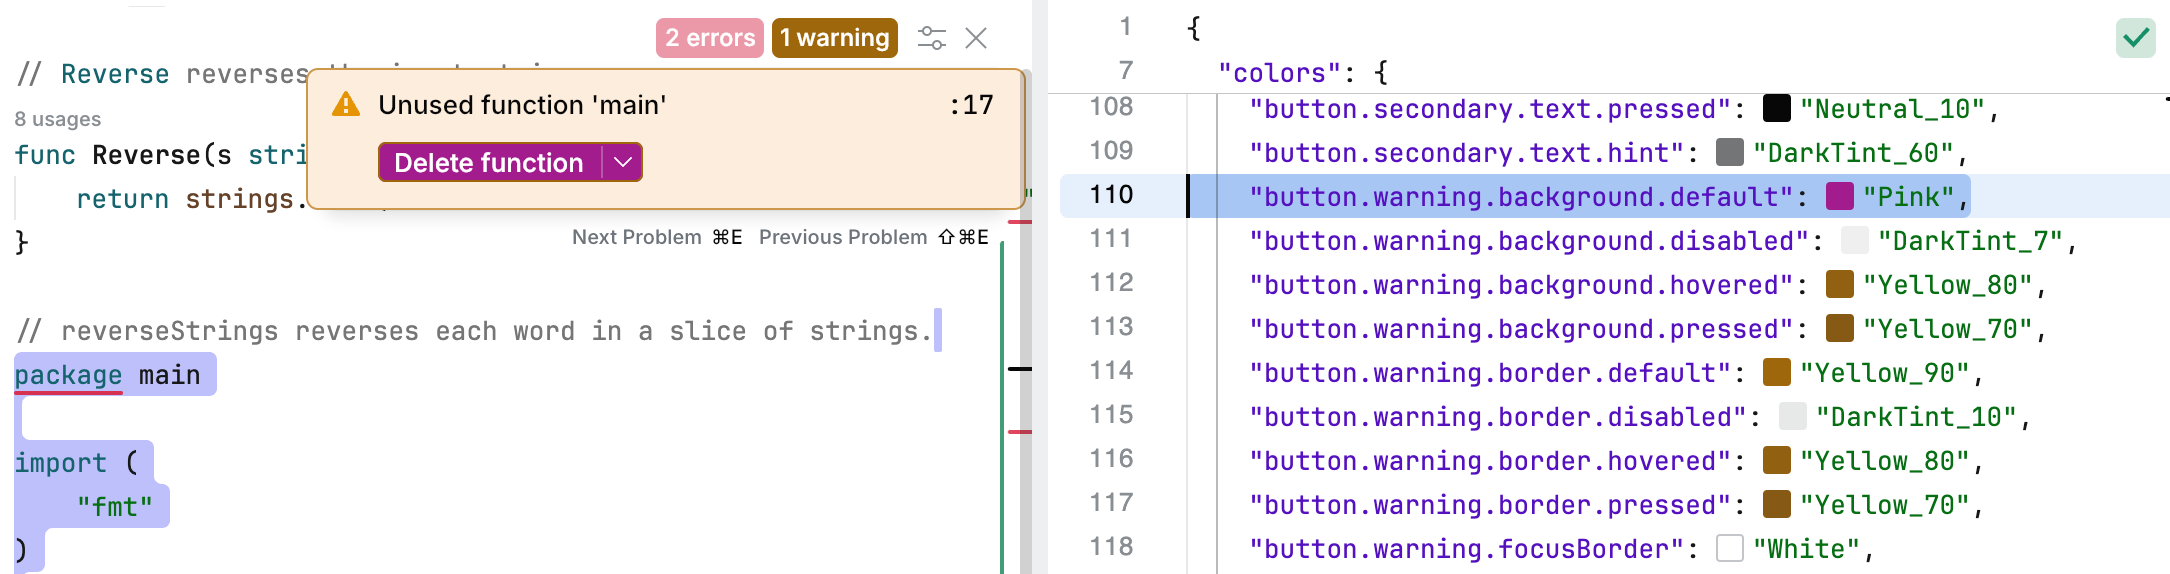Click line number 110 in the gutter
This screenshot has height=574, width=2170.
point(1111,194)
